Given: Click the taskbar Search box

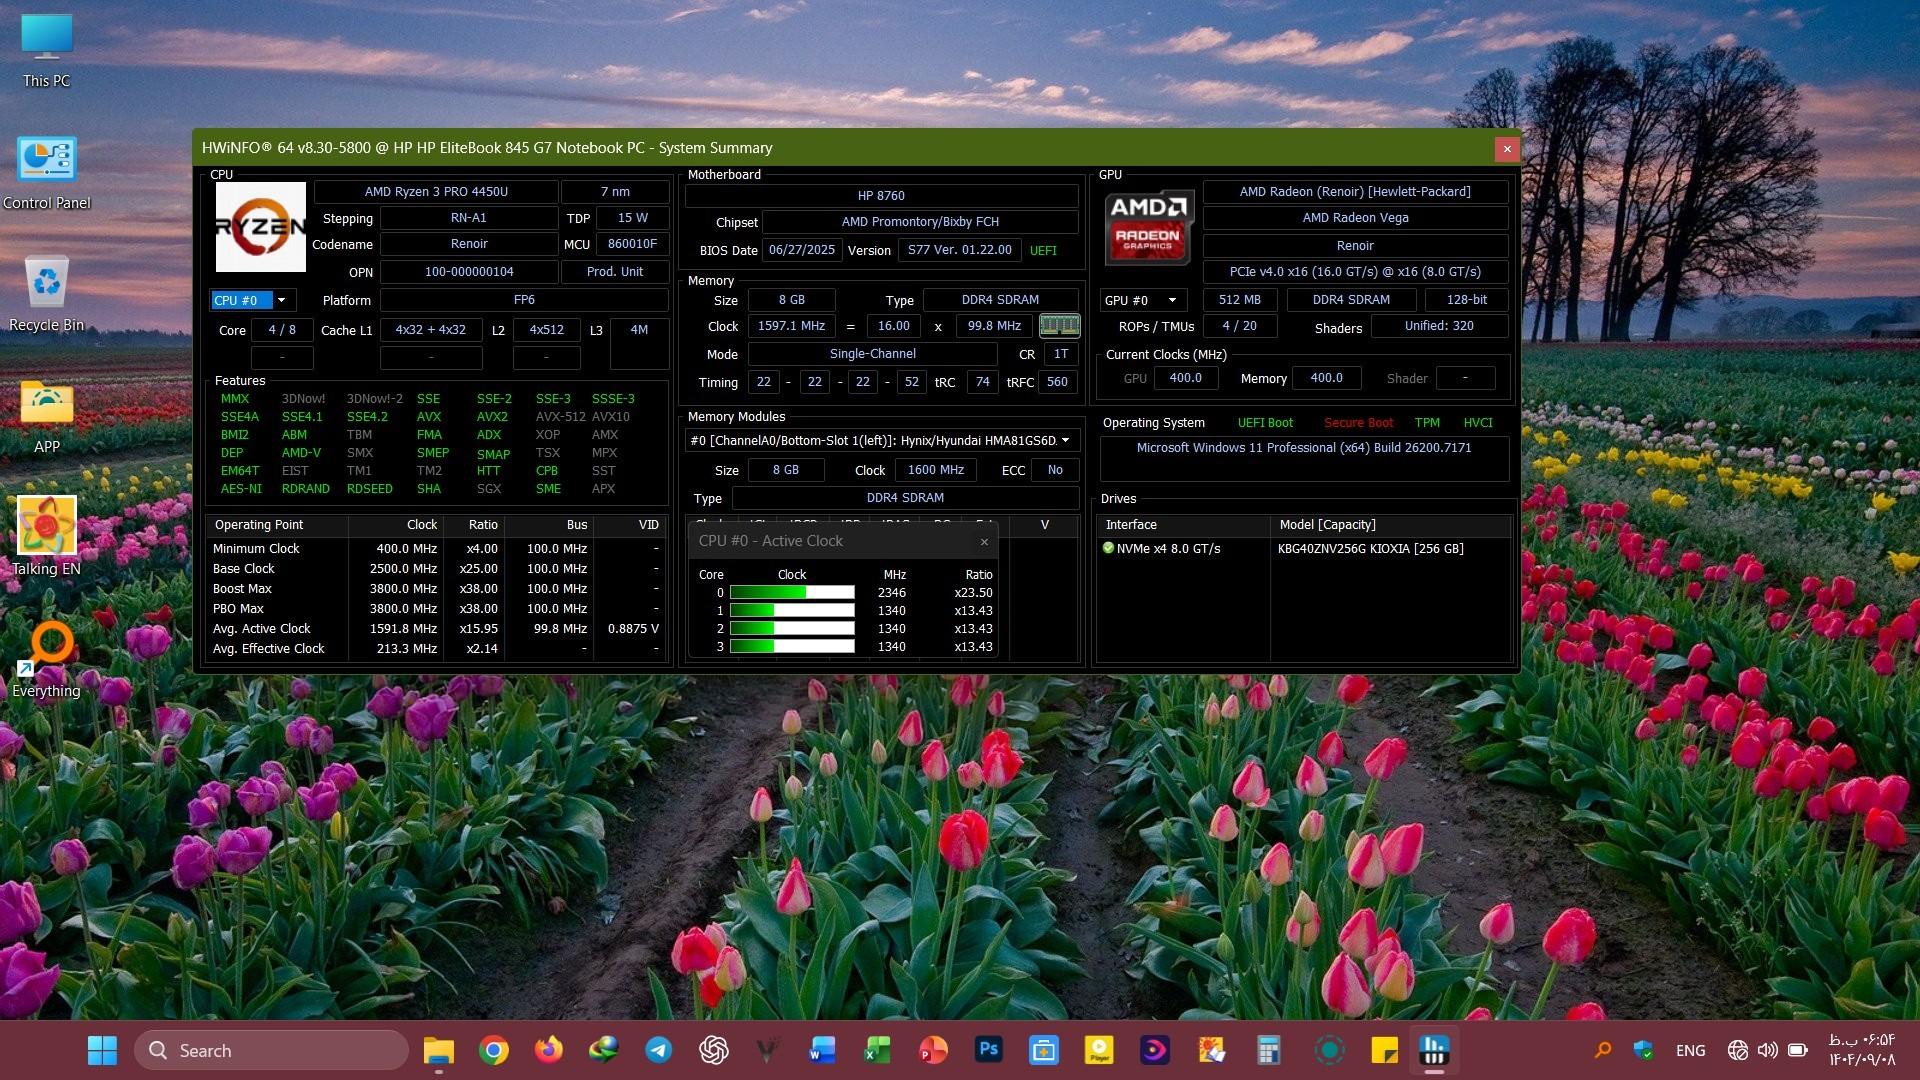Looking at the screenshot, I should [x=272, y=1050].
